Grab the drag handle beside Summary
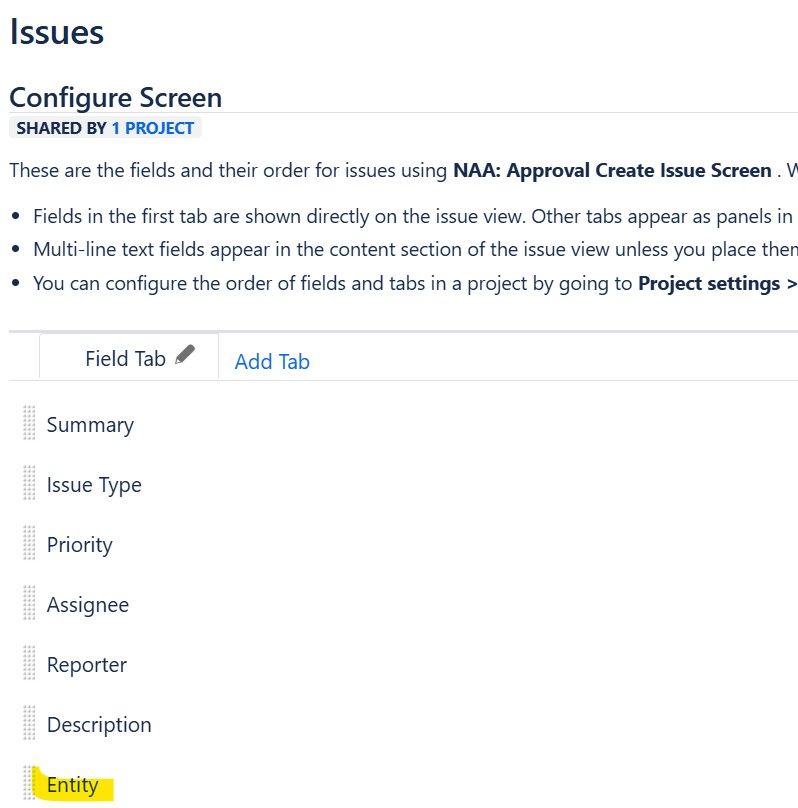798x808 pixels. tap(28, 424)
